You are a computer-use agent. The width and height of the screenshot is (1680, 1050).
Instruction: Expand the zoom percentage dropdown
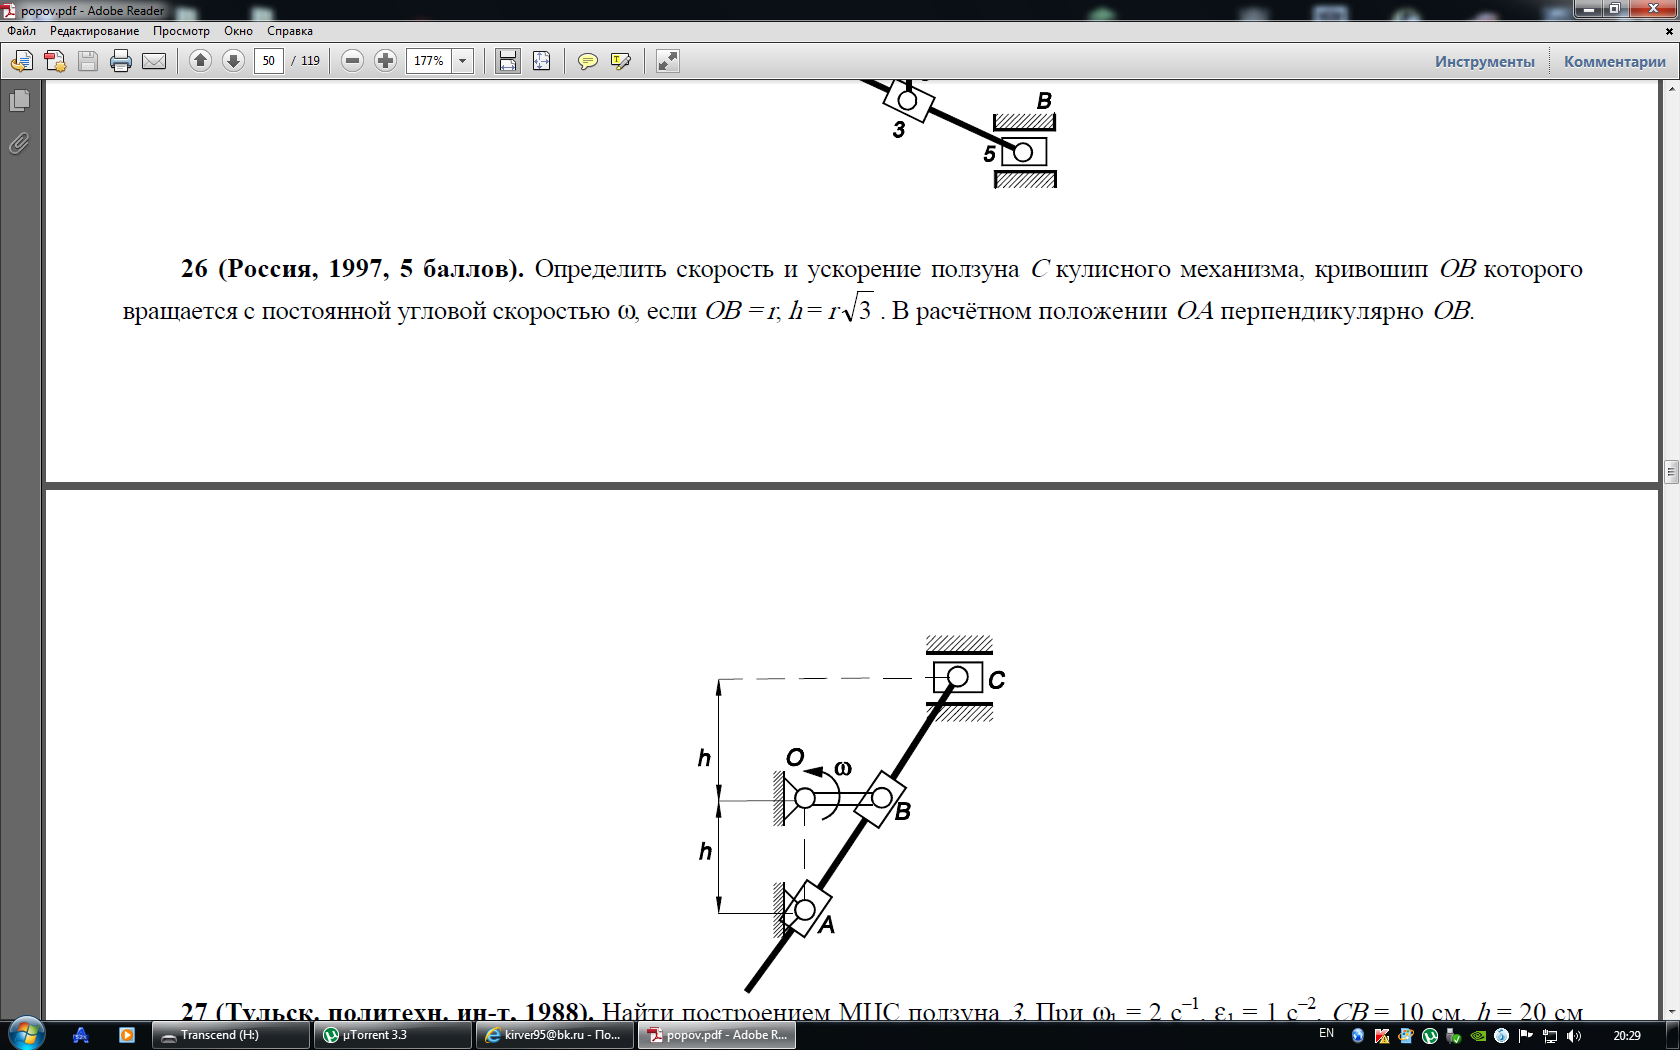click(x=462, y=61)
